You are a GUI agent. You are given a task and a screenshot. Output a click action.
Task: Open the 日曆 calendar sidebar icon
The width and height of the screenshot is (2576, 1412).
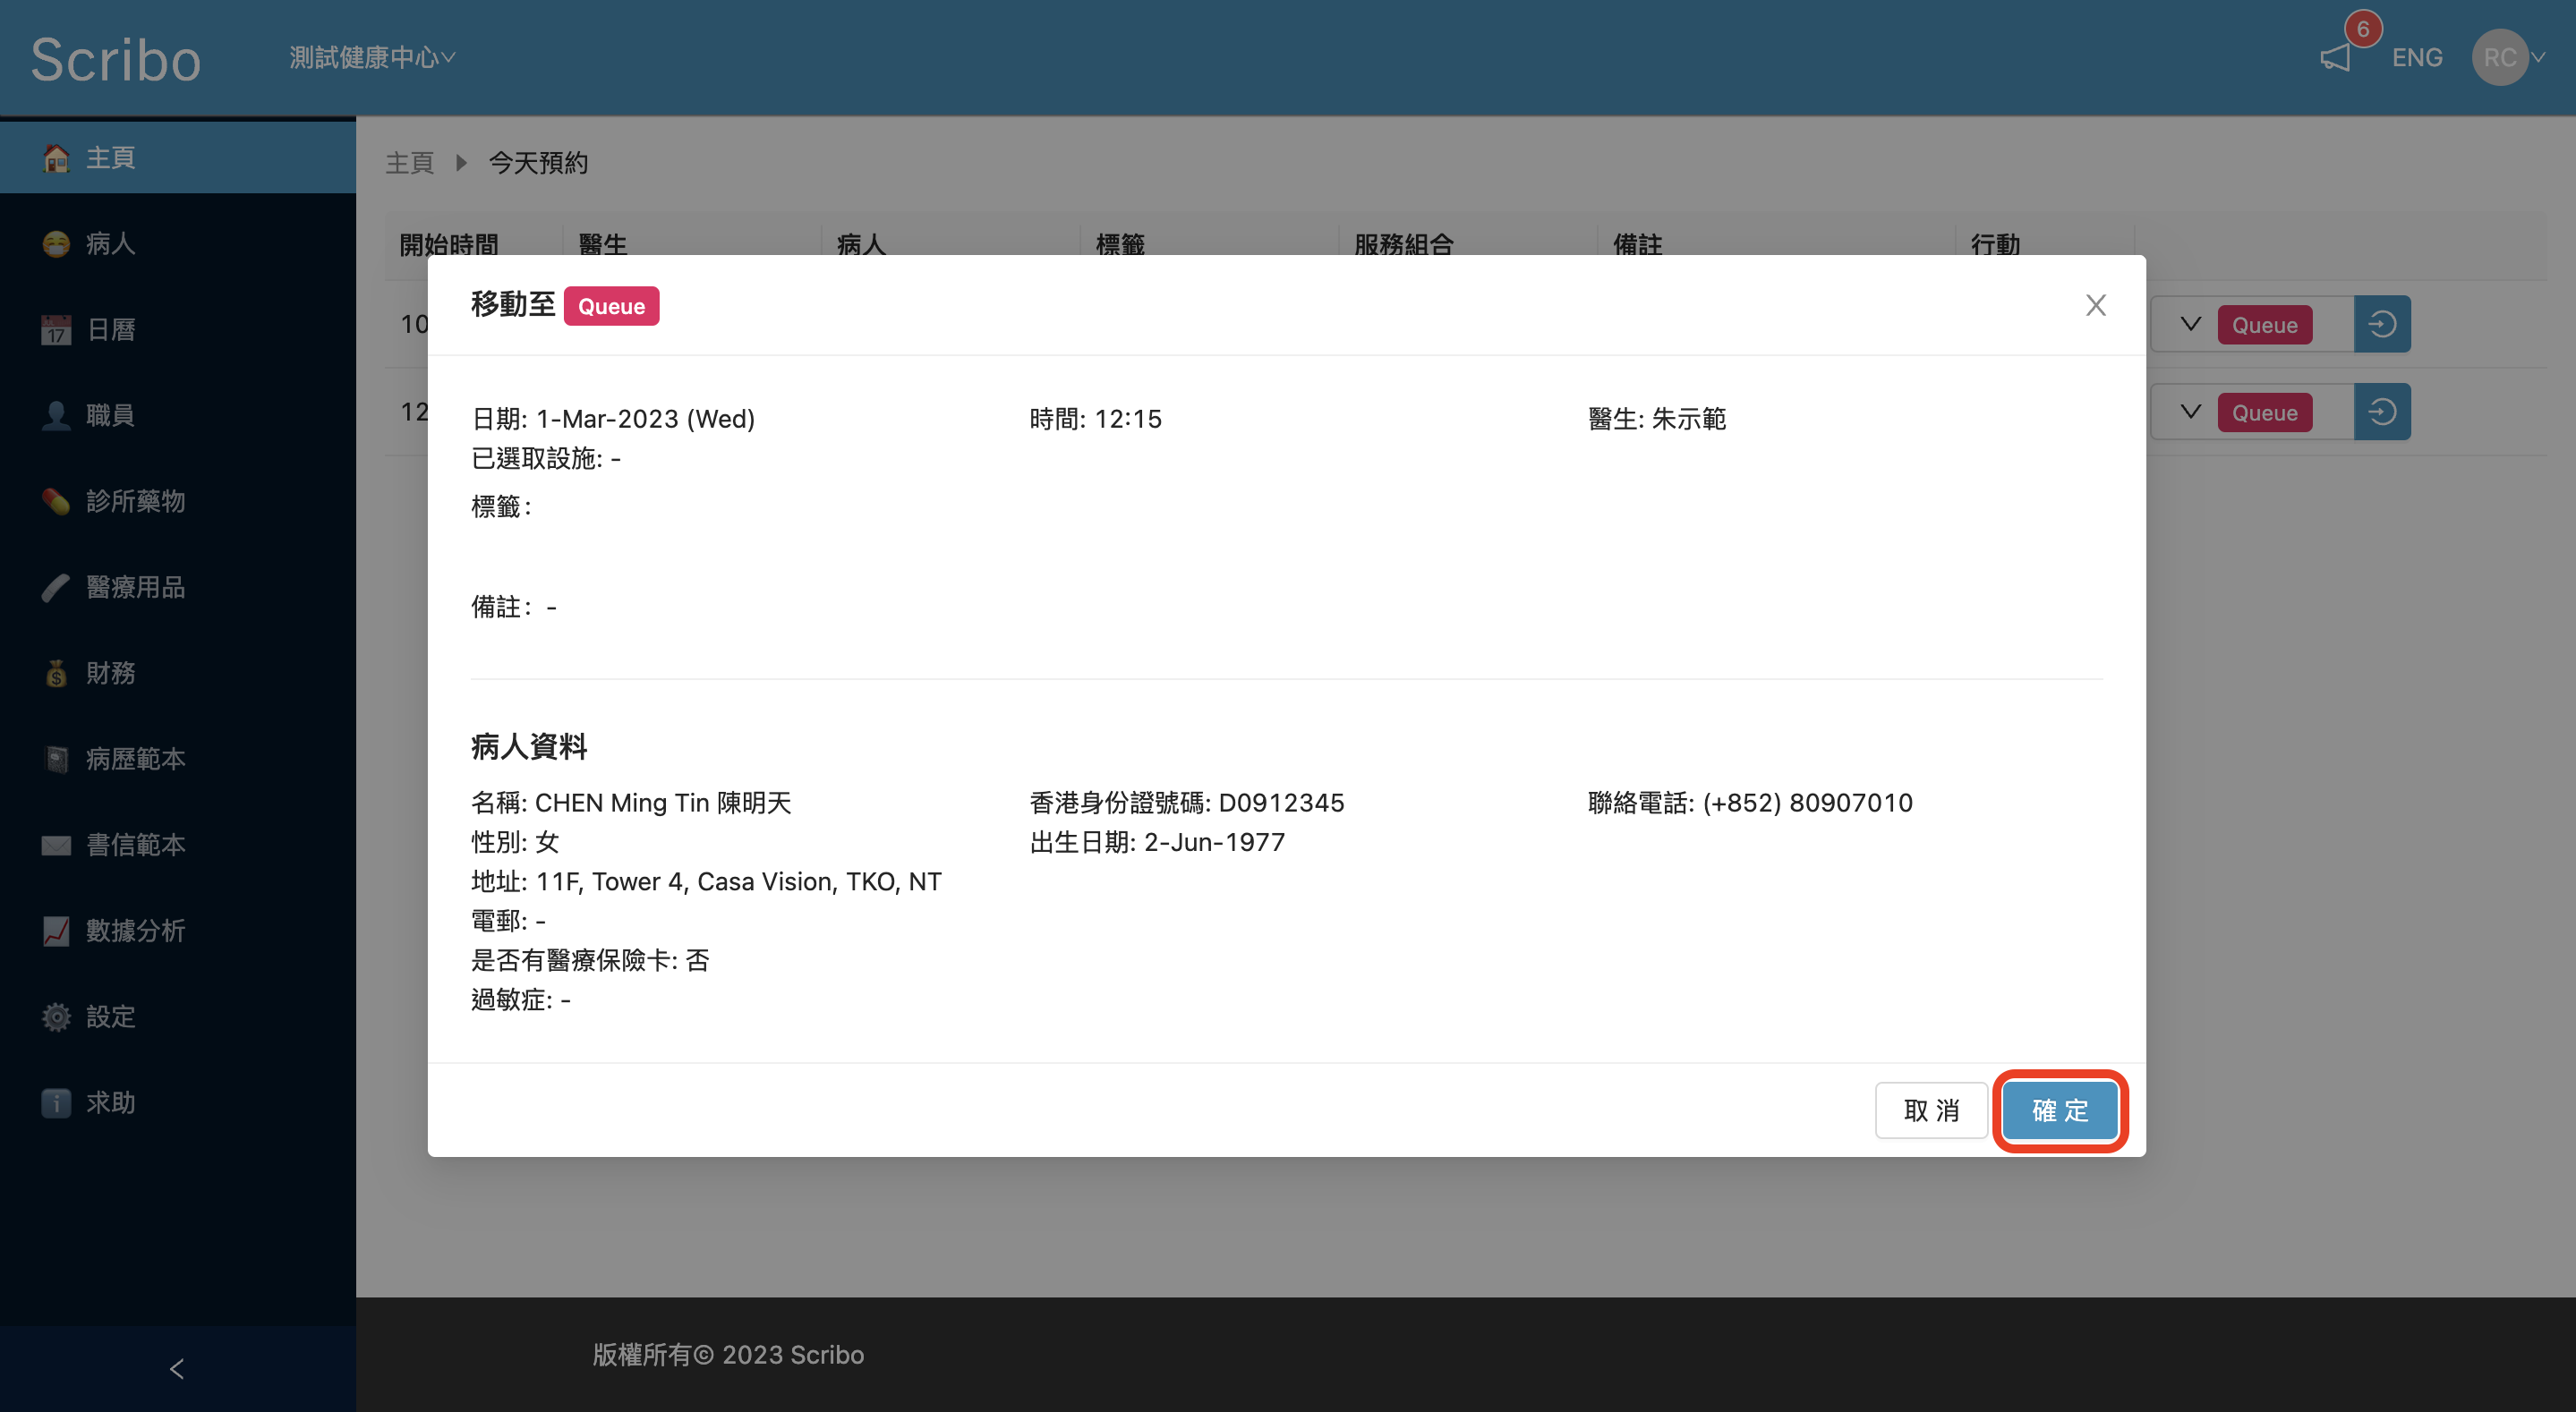pos(56,329)
